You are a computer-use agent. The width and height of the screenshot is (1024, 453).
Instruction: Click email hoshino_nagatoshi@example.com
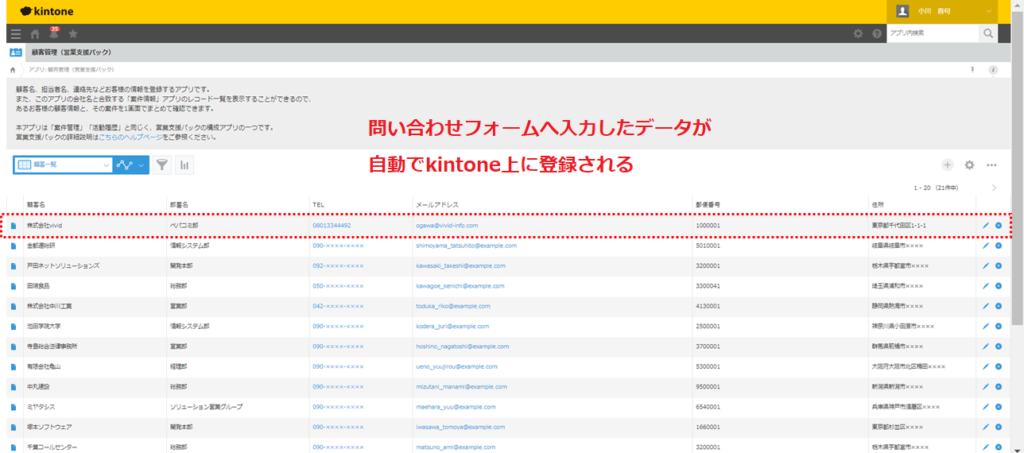[x=462, y=346]
